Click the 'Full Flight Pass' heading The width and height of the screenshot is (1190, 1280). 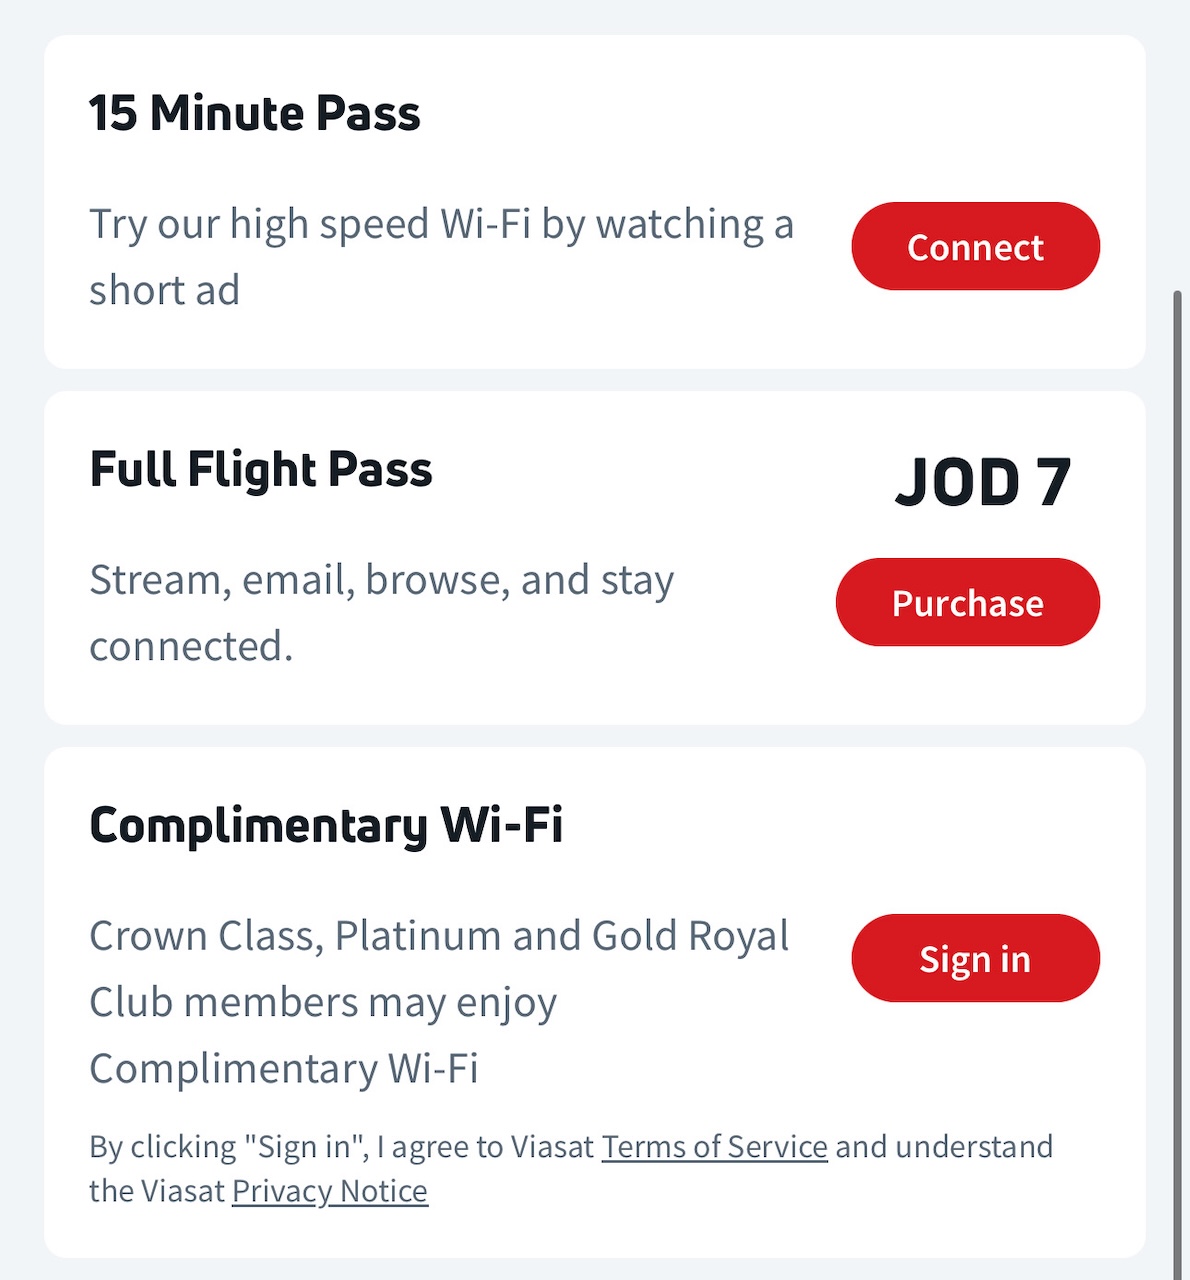[261, 469]
